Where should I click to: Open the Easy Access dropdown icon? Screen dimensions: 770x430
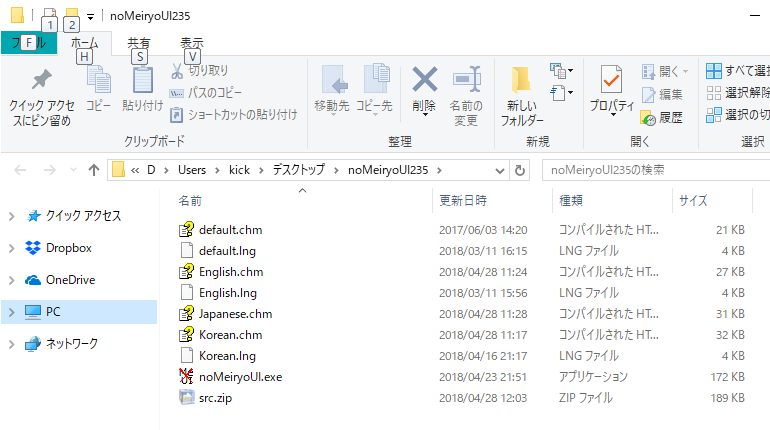561,93
